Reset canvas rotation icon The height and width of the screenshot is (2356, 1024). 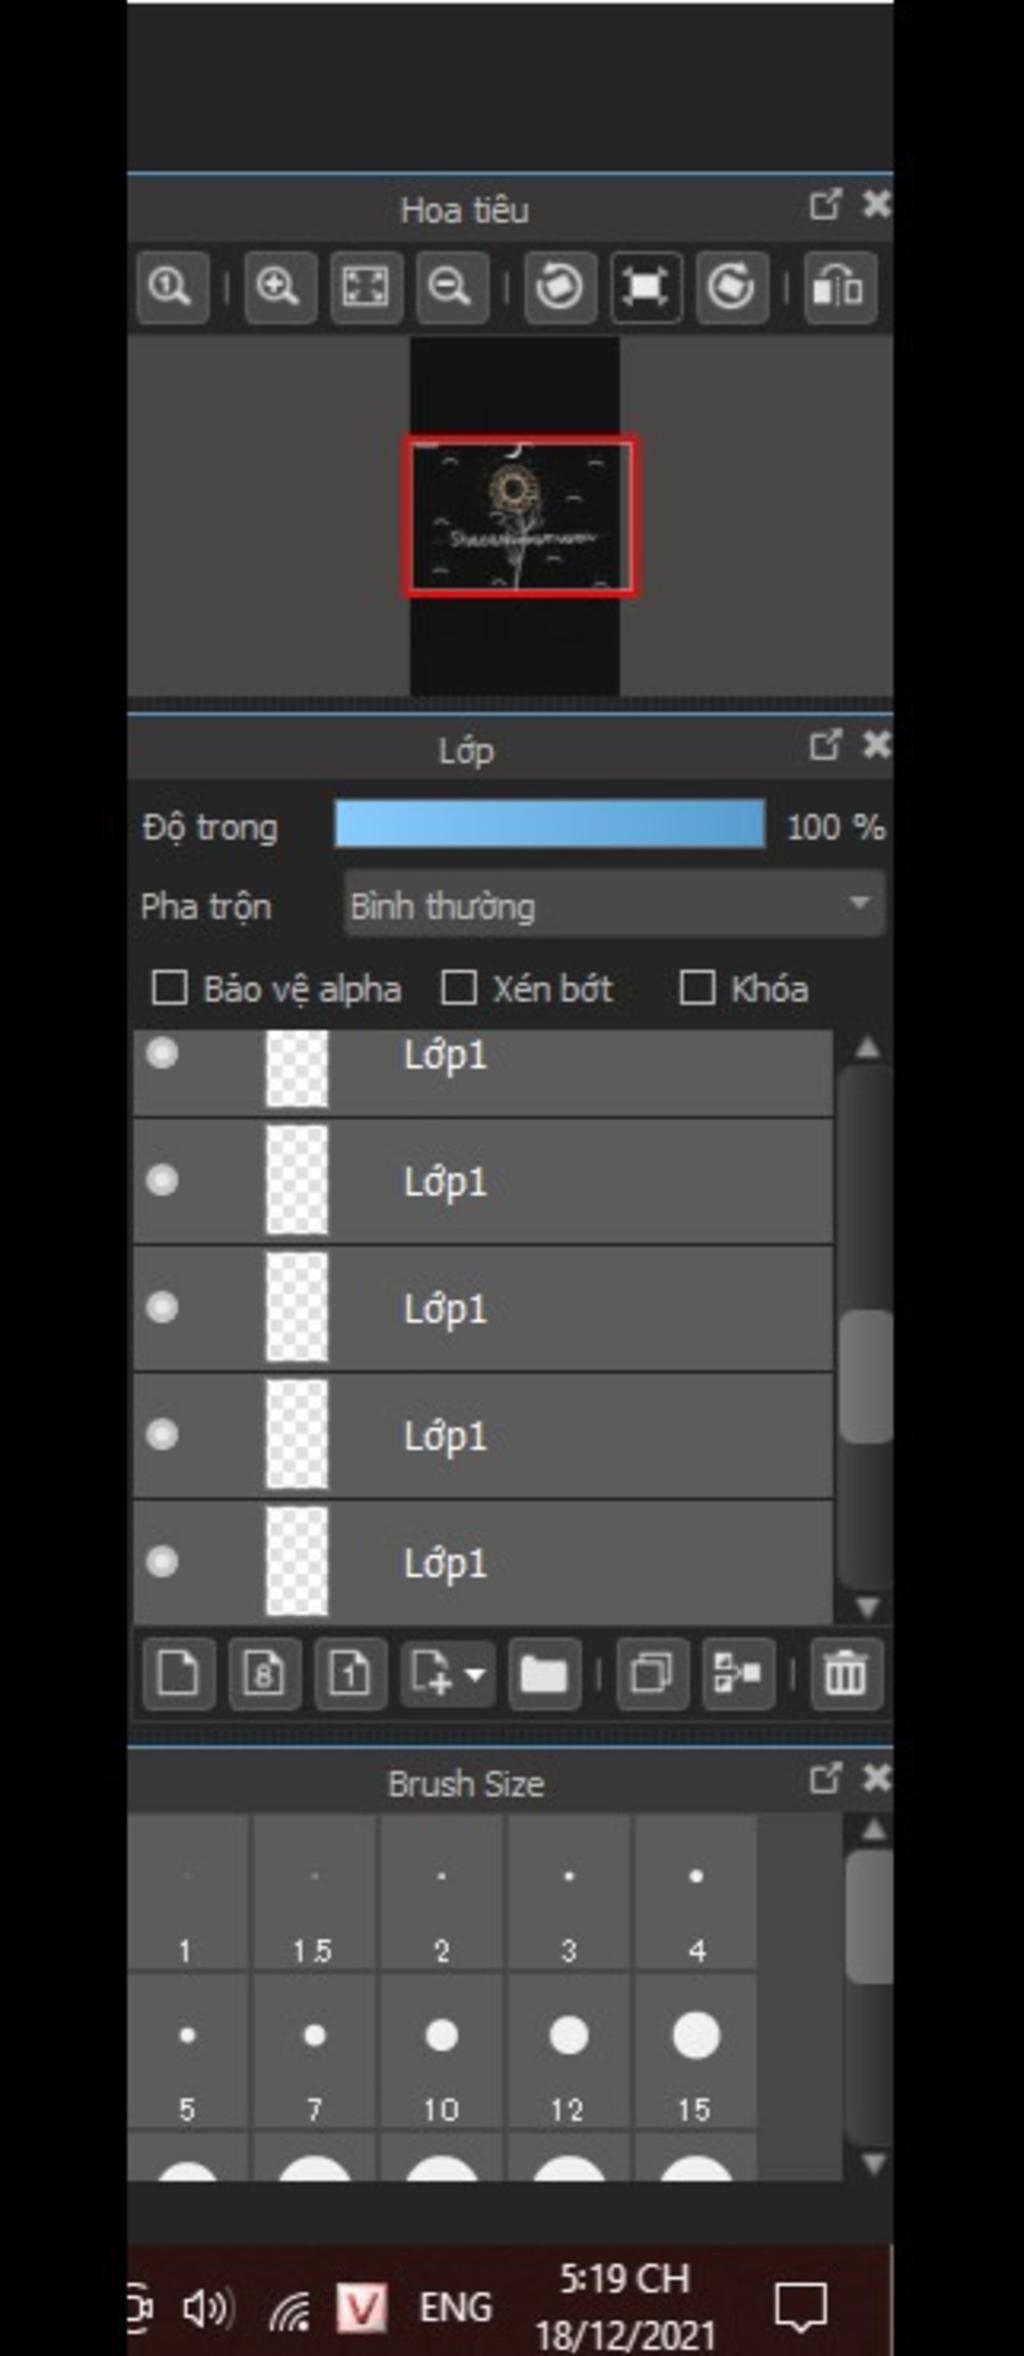point(645,288)
